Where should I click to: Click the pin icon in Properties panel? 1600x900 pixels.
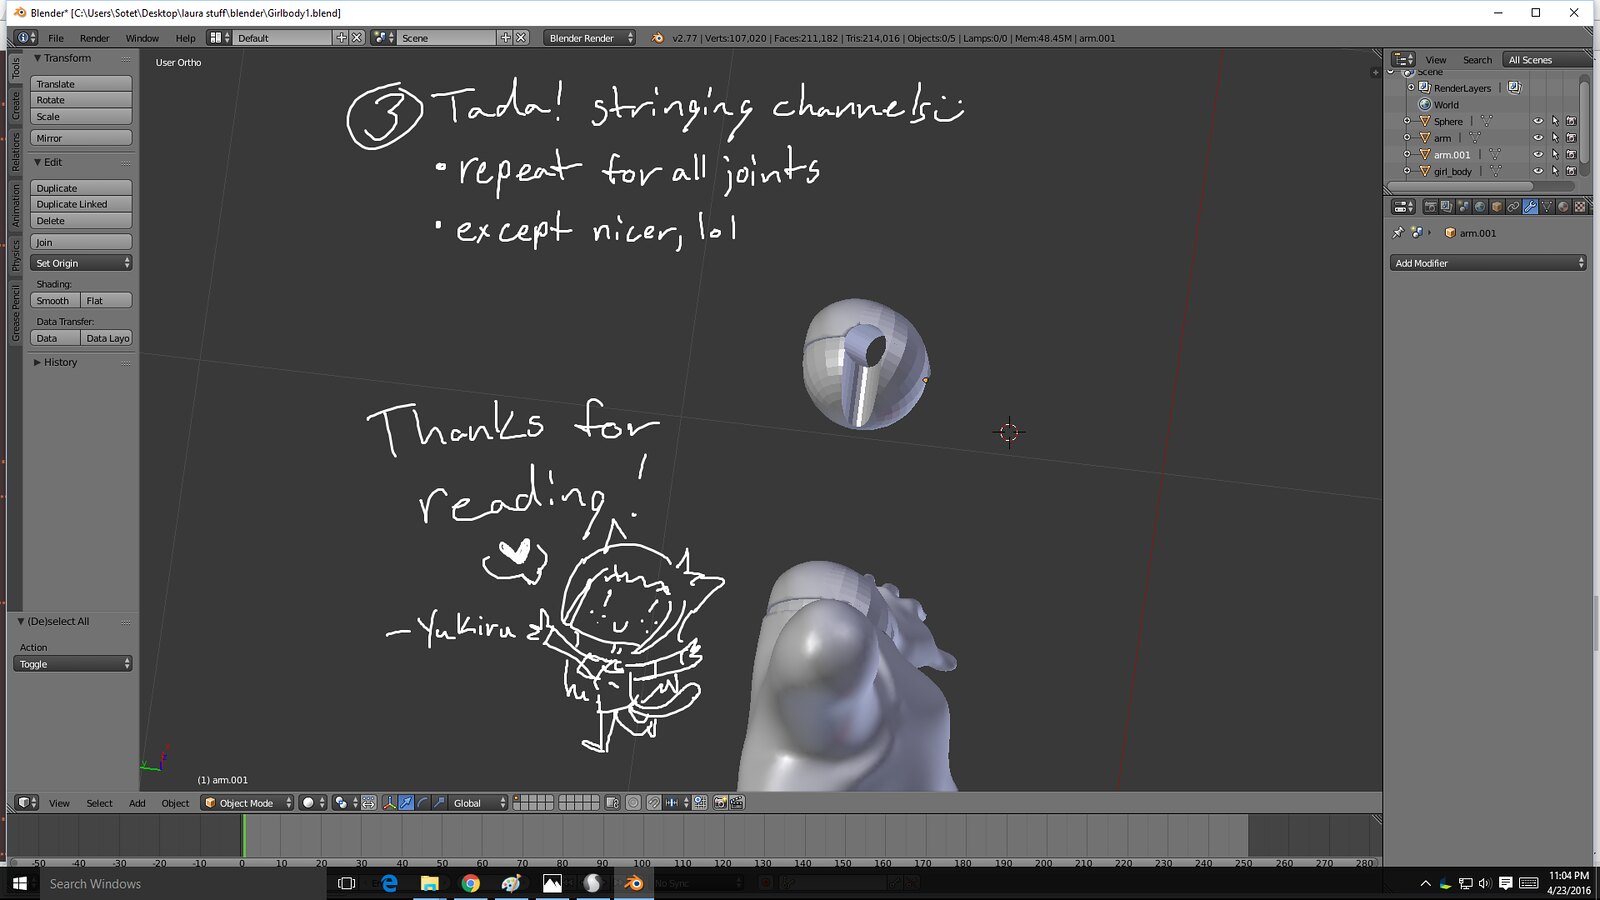pos(1398,233)
